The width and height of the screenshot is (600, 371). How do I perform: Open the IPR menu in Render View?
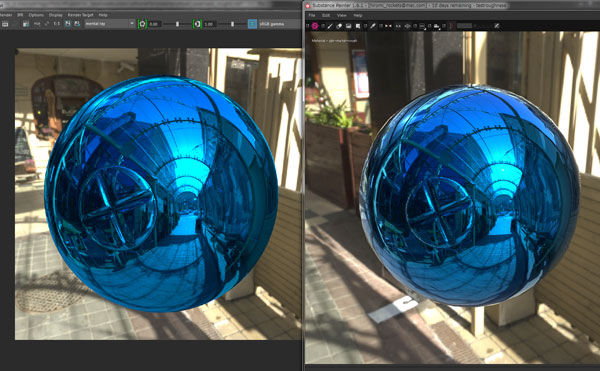pyautogui.click(x=20, y=15)
